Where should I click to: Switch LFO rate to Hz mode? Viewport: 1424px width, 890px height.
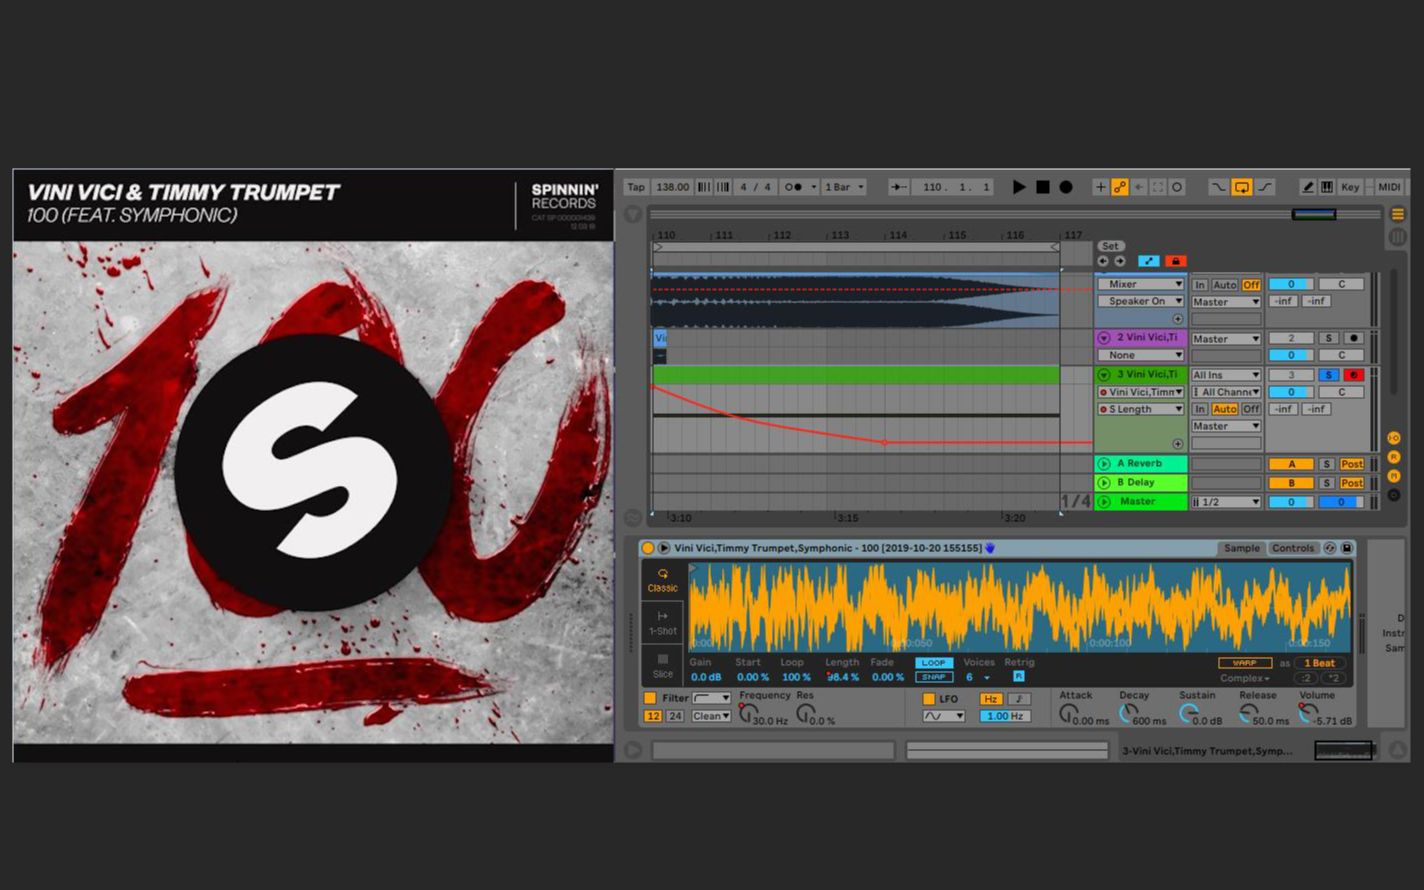click(x=991, y=699)
